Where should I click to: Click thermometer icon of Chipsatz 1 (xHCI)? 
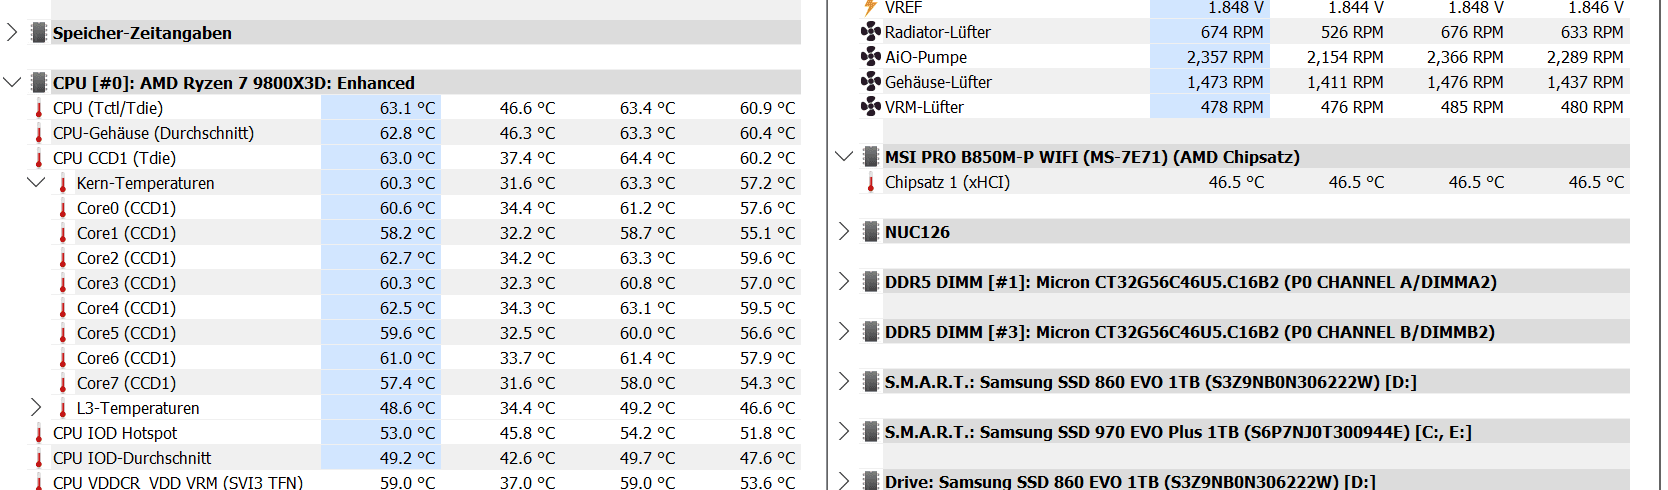coord(871,182)
